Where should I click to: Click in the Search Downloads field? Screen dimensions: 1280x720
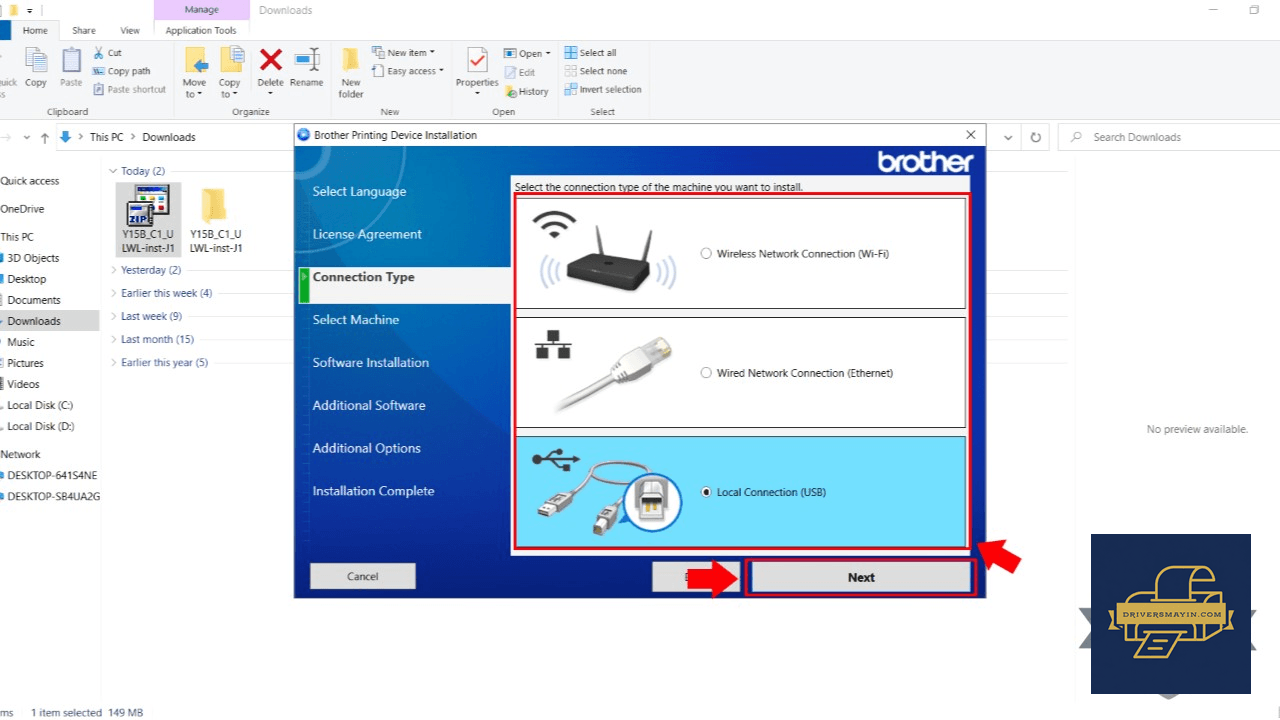pos(1167,137)
